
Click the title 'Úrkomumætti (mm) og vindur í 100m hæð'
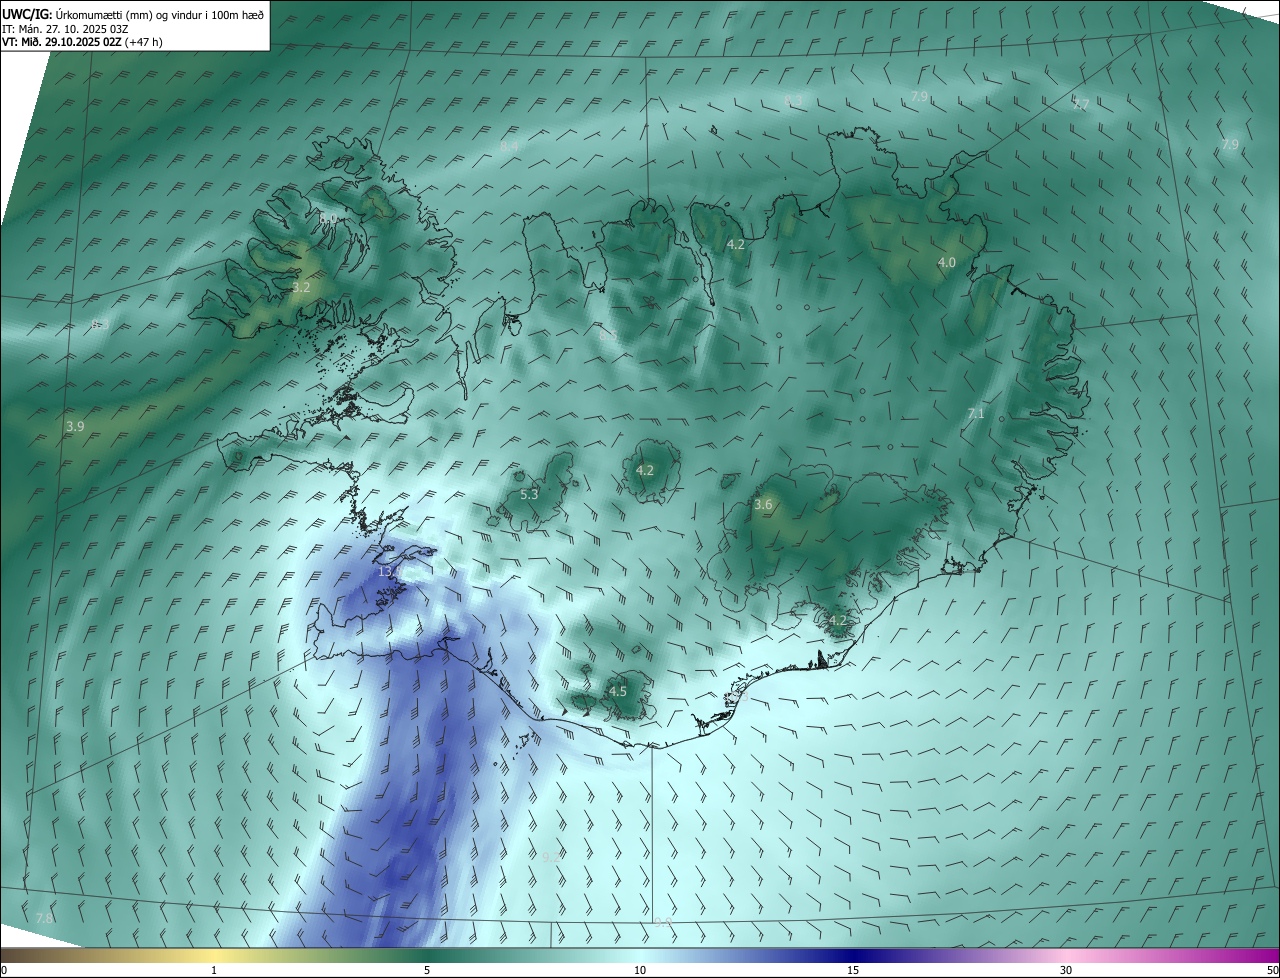pyautogui.click(x=158, y=13)
